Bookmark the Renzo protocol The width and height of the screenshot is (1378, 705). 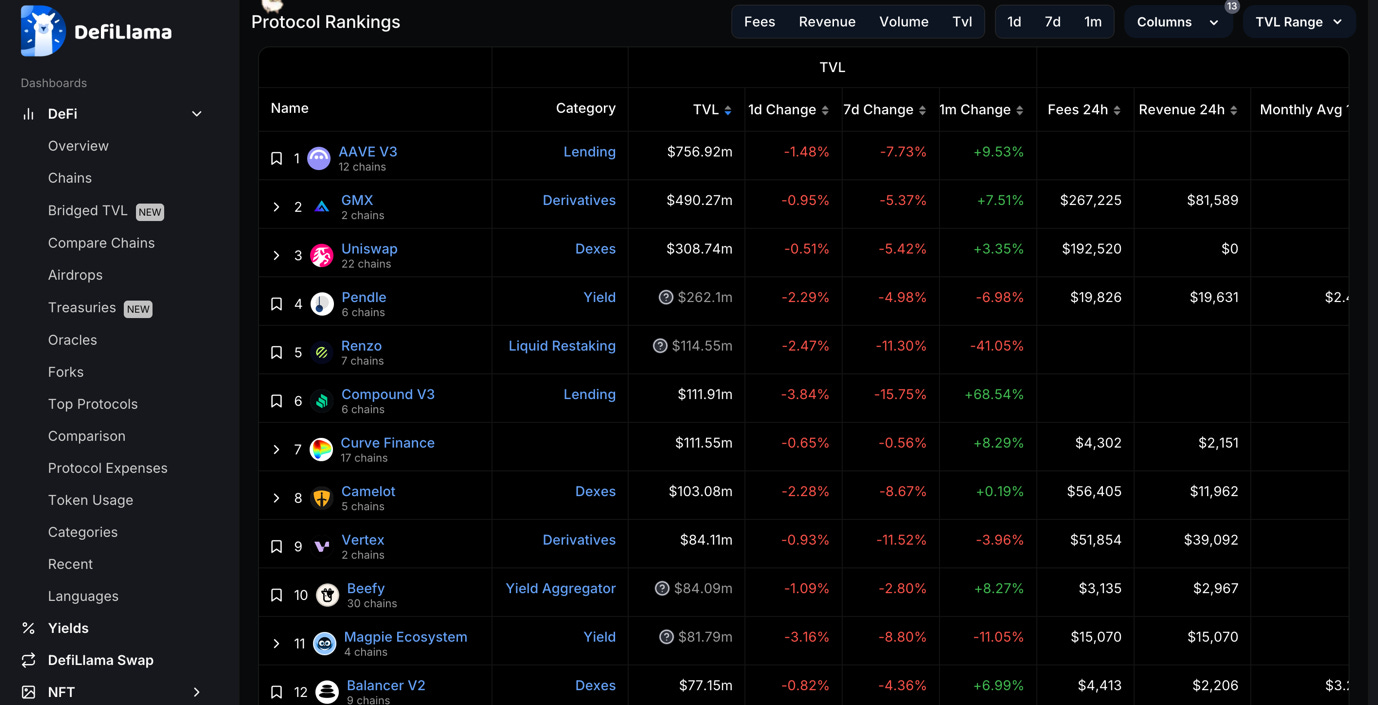(x=277, y=352)
